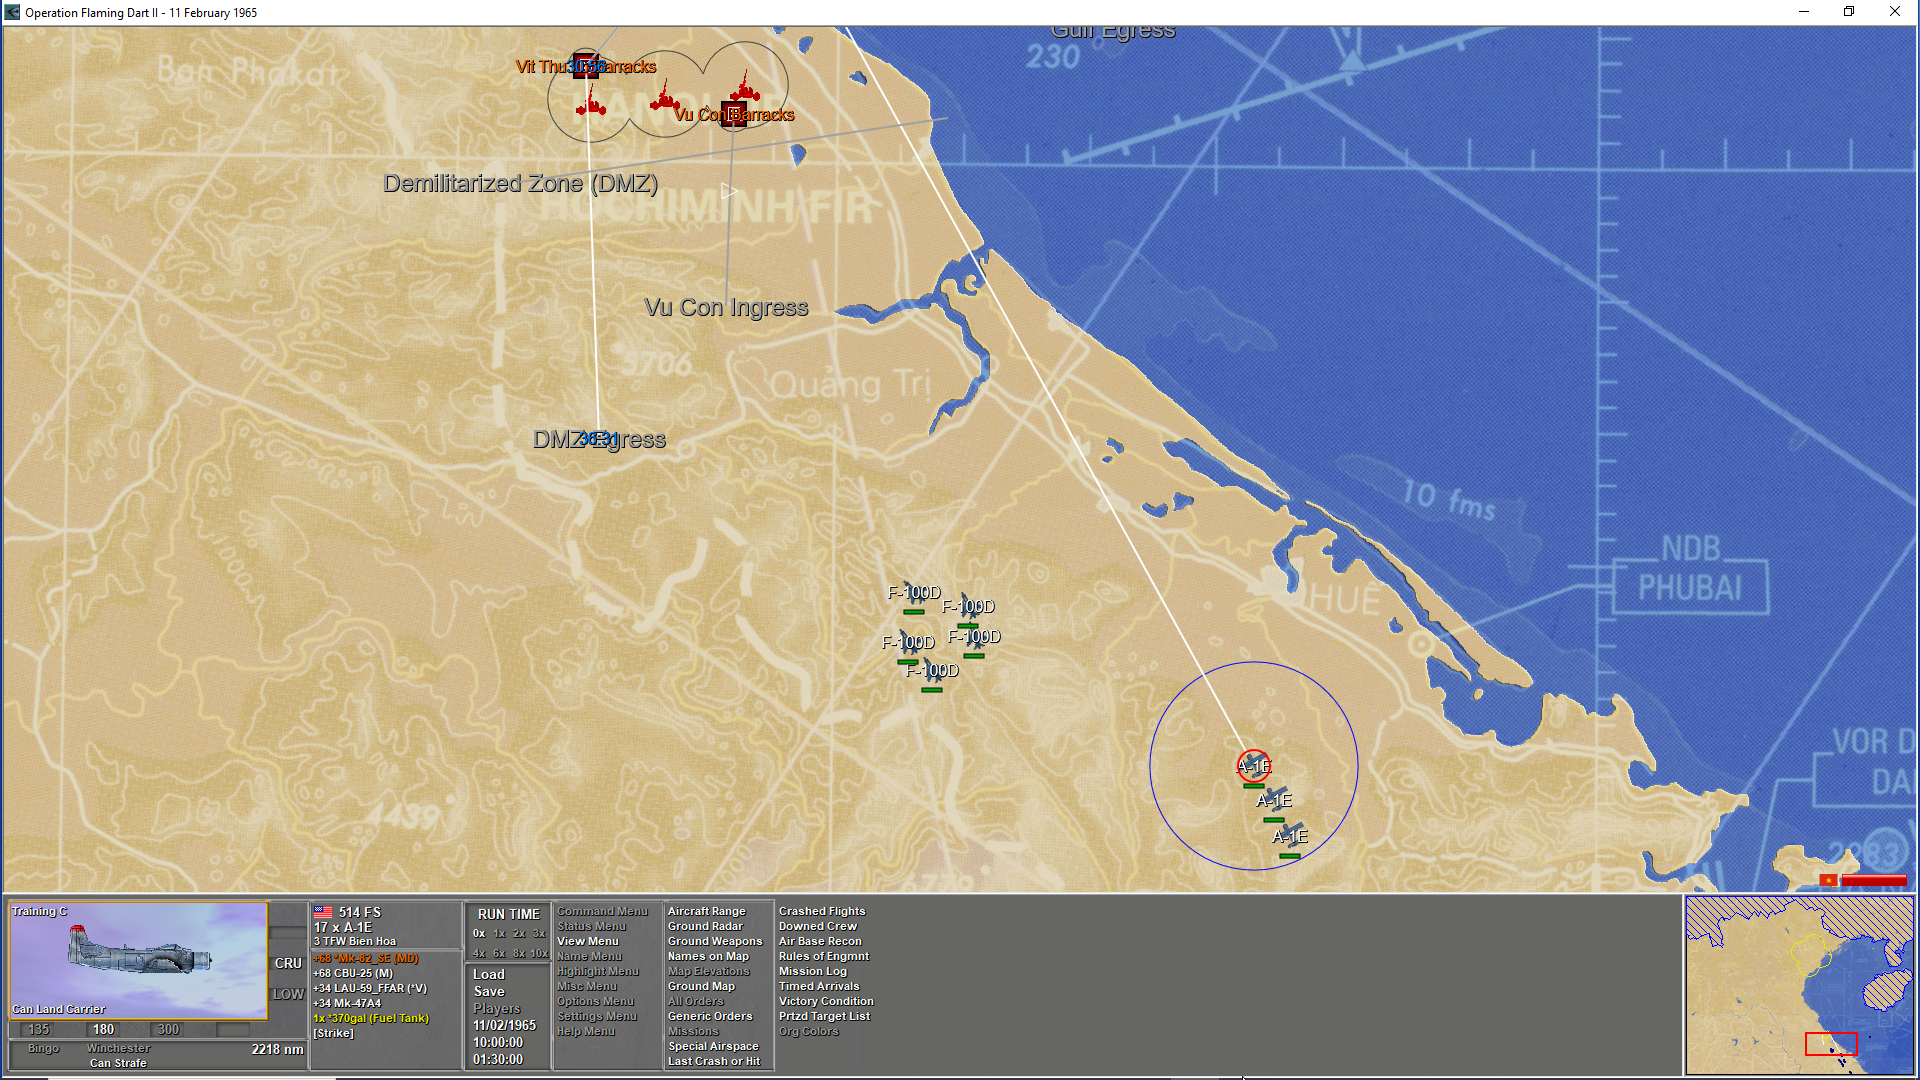Image resolution: width=1920 pixels, height=1080 pixels.
Task: Open the View Menu
Action: pyautogui.click(x=587, y=941)
